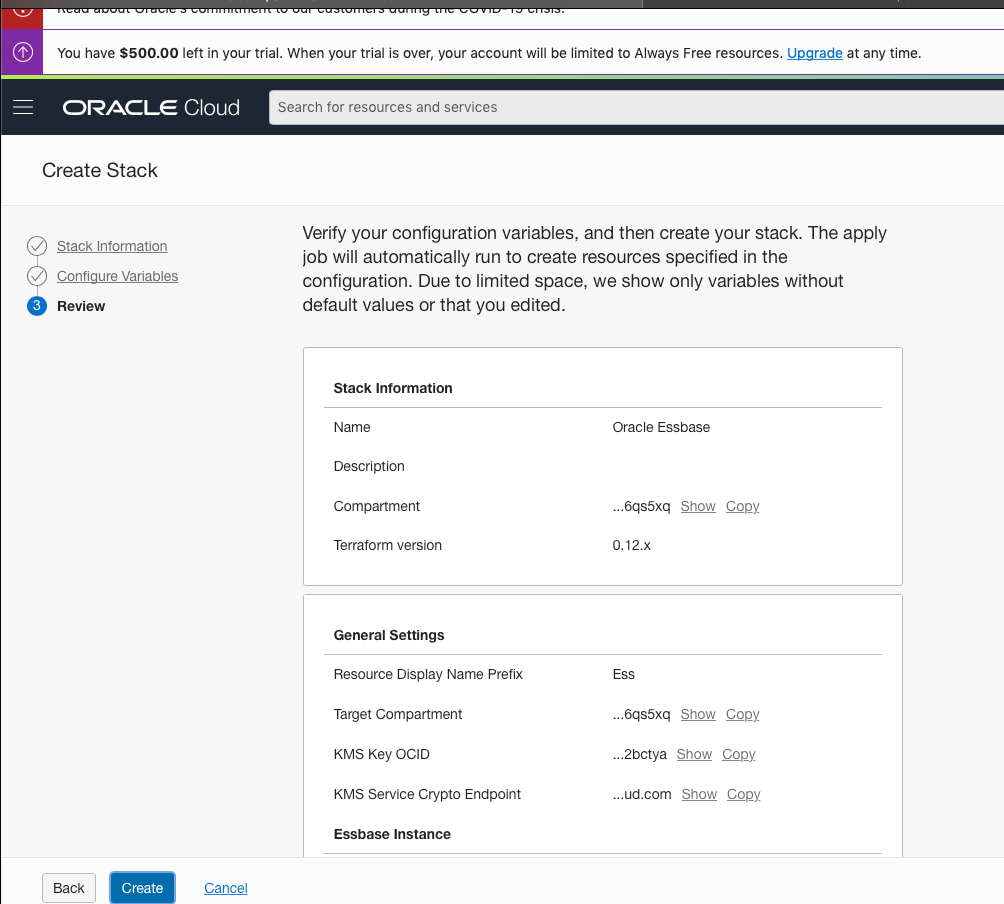Click the Upgrade link in trial banner
This screenshot has width=1004, height=904.
pyautogui.click(x=814, y=53)
